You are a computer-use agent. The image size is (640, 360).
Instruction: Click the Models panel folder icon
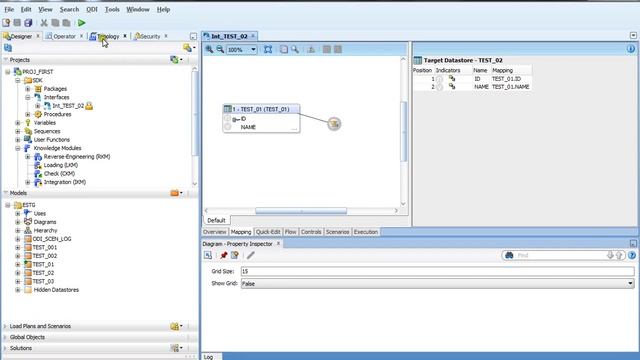175,193
